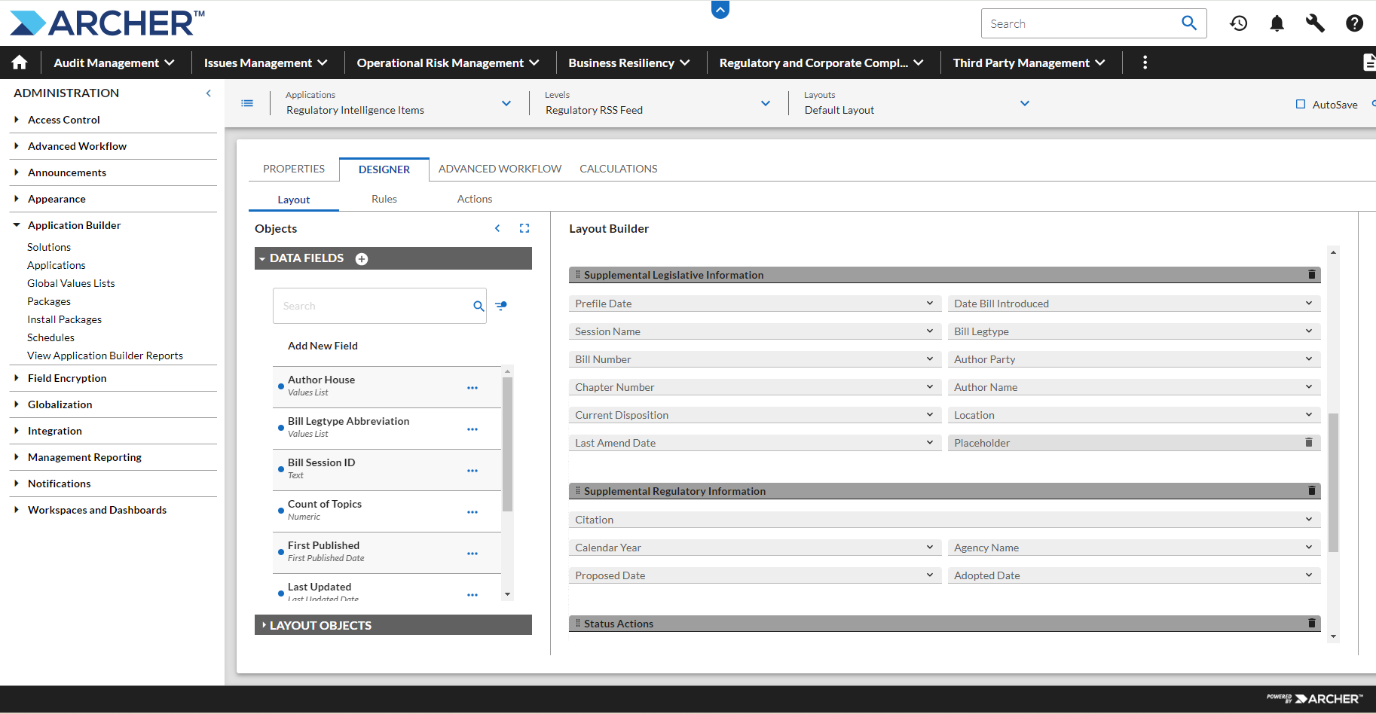Delete Supplemental Regulatory Information section

[x=1312, y=491]
